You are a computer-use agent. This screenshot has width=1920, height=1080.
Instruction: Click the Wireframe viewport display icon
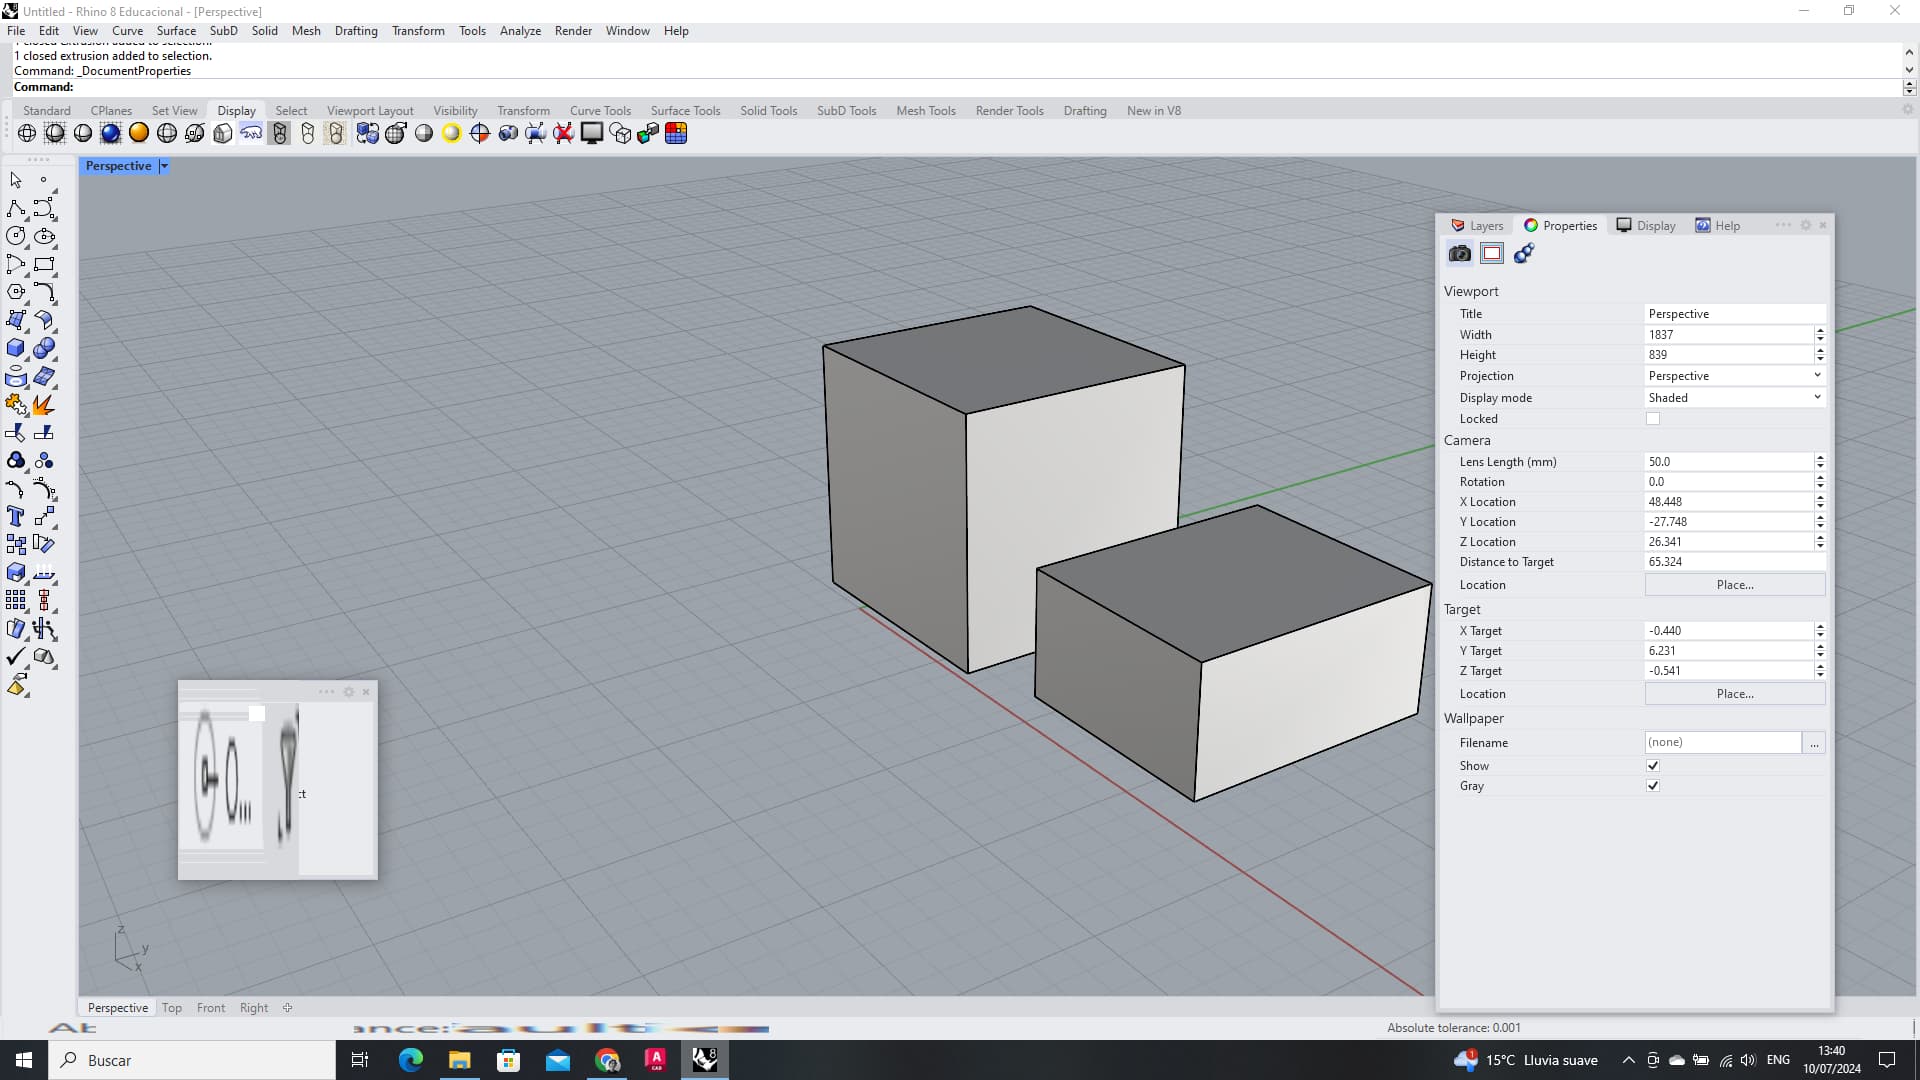(x=27, y=133)
